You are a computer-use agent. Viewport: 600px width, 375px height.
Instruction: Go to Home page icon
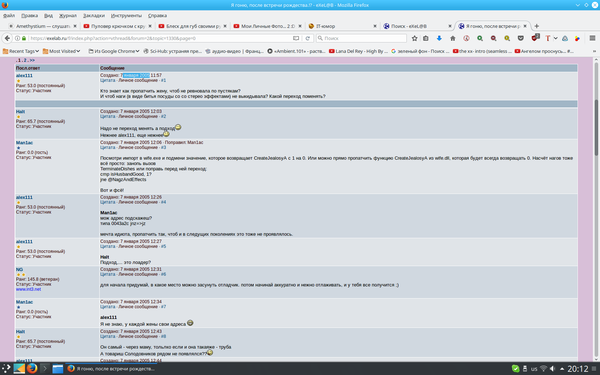(453, 38)
